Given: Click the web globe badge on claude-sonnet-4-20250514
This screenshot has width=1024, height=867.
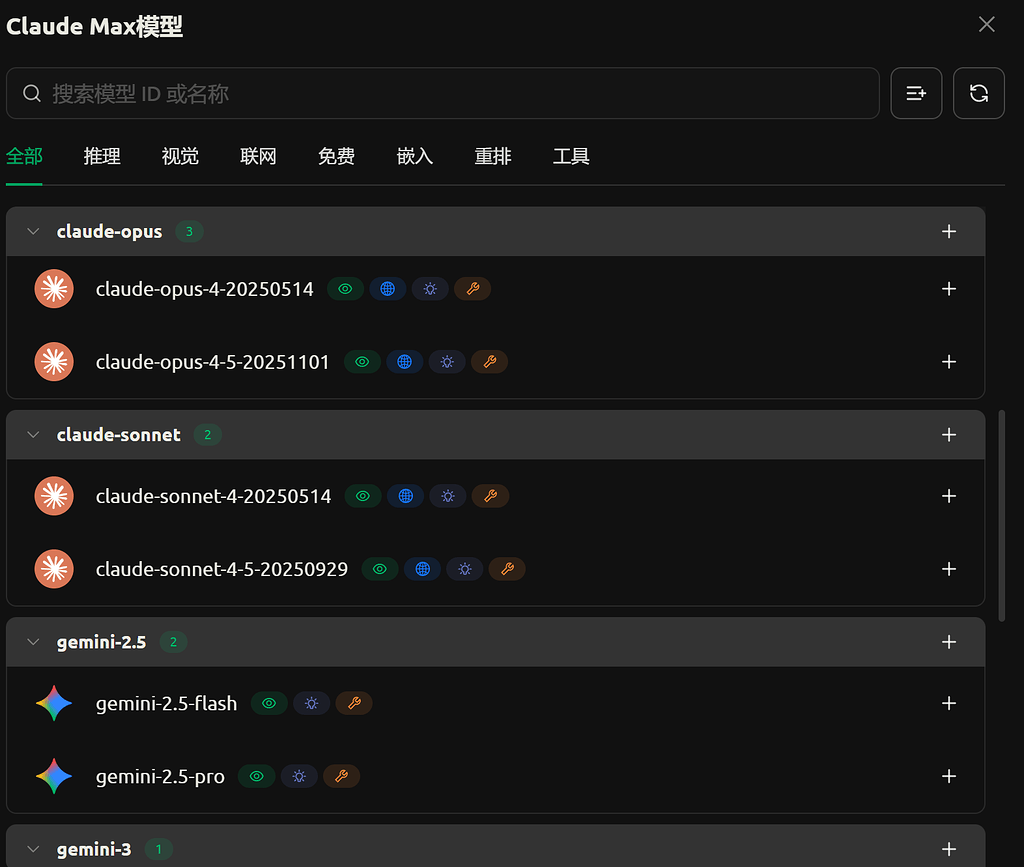Looking at the screenshot, I should click(x=406, y=496).
